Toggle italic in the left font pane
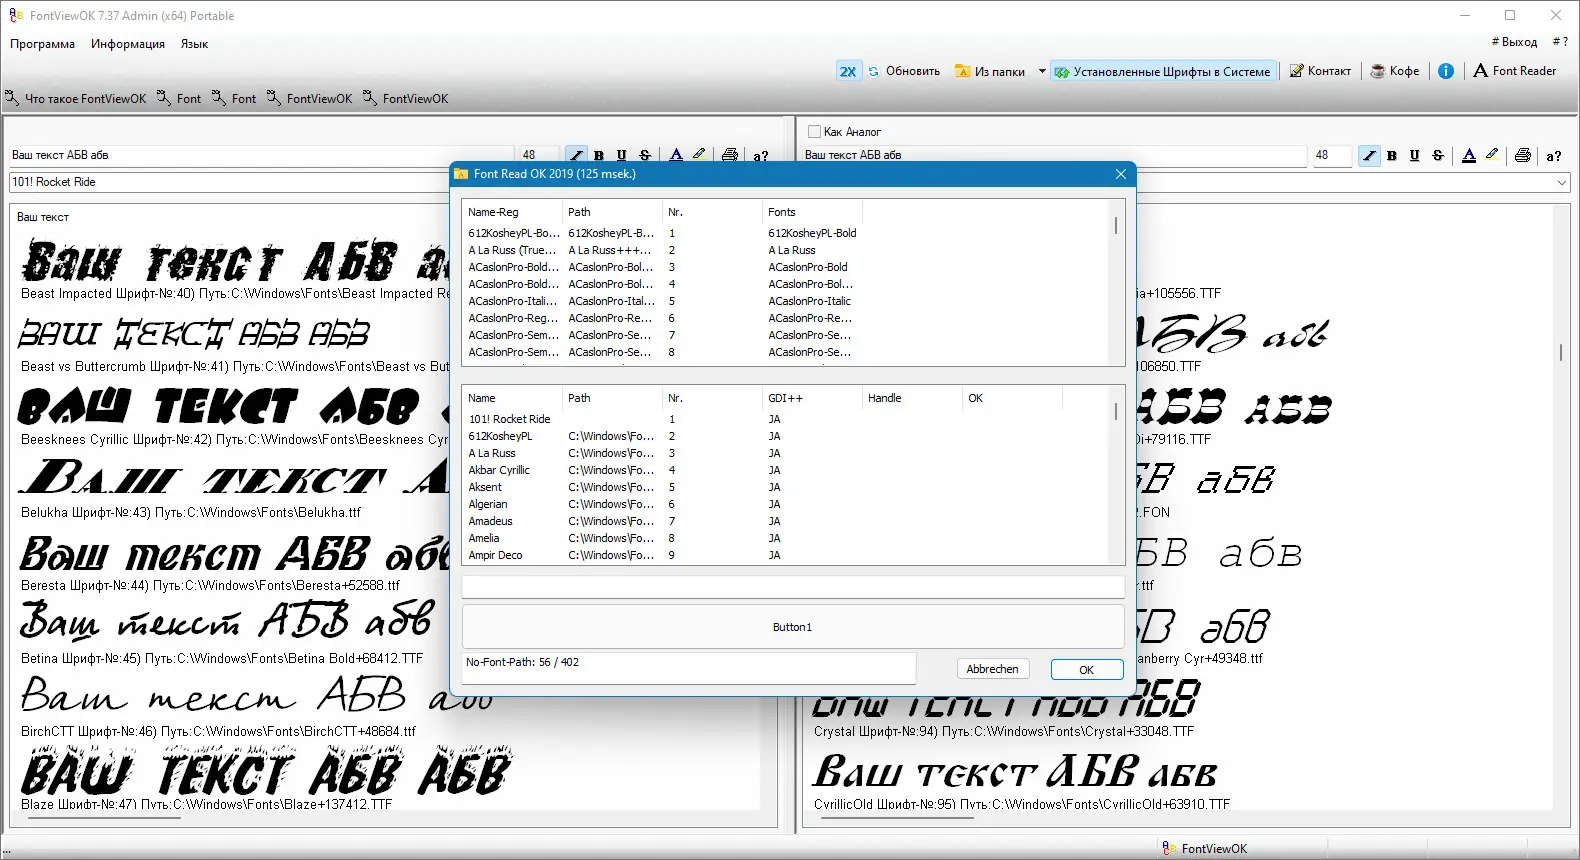 (576, 156)
